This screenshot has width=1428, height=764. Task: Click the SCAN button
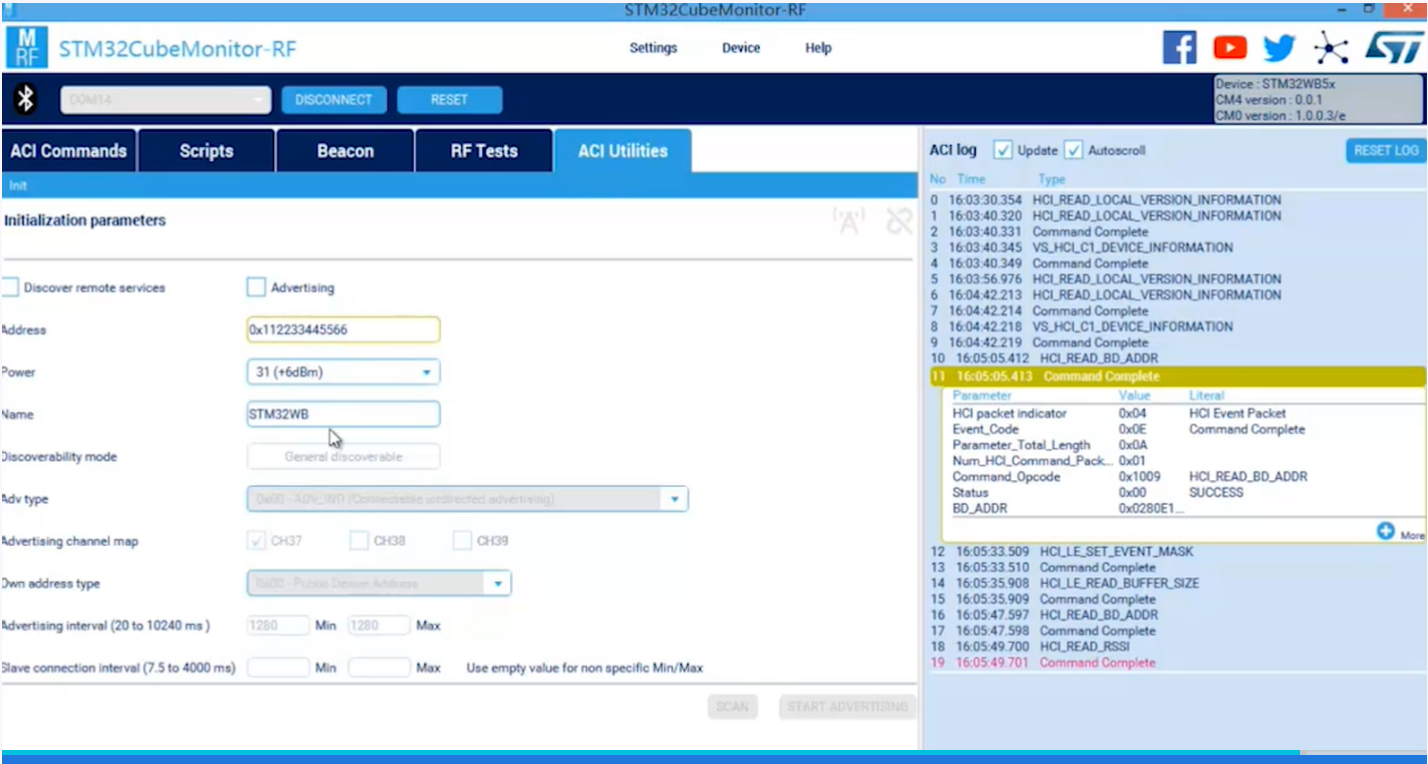click(733, 706)
